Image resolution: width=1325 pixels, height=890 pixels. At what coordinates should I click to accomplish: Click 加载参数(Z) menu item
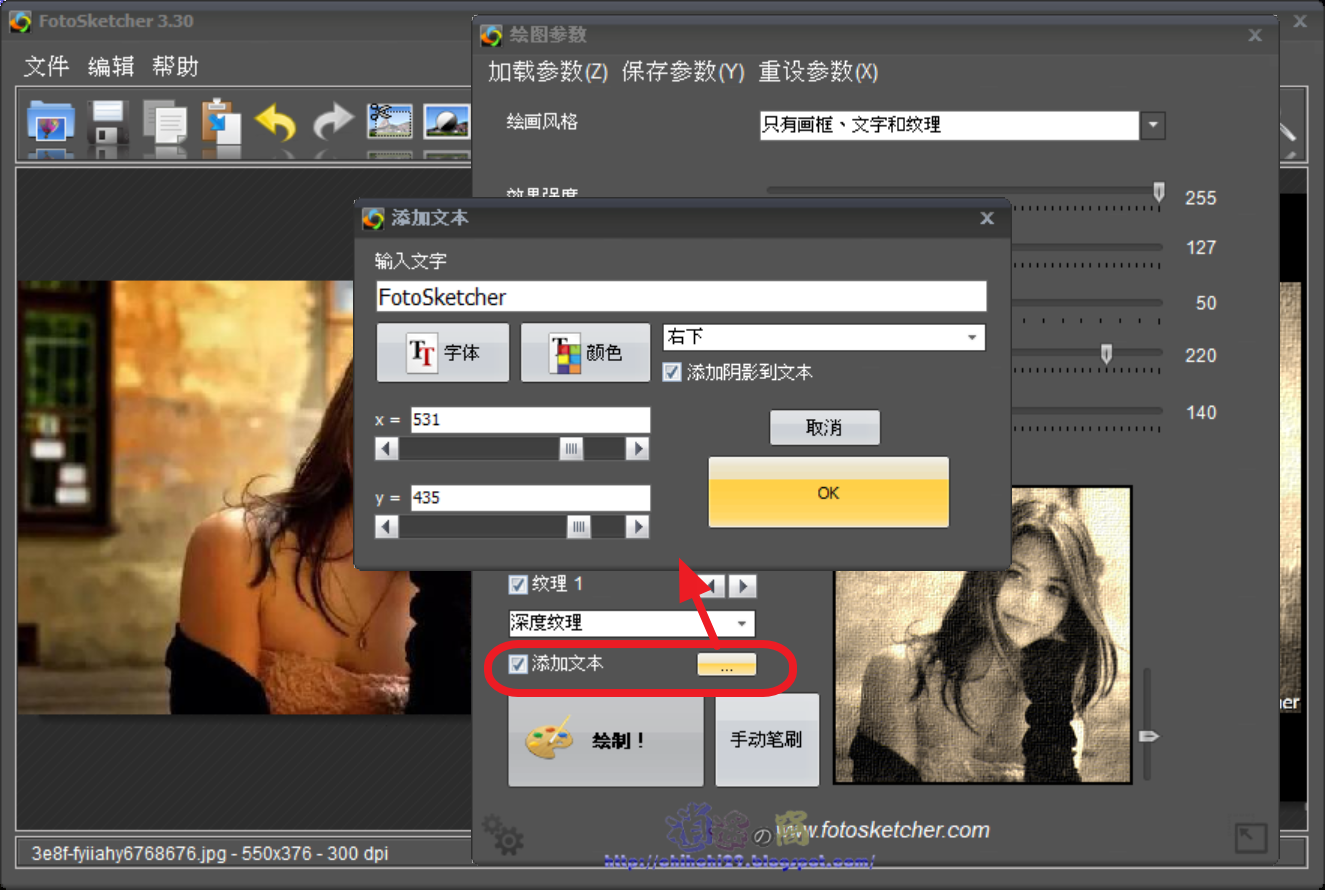click(x=548, y=72)
